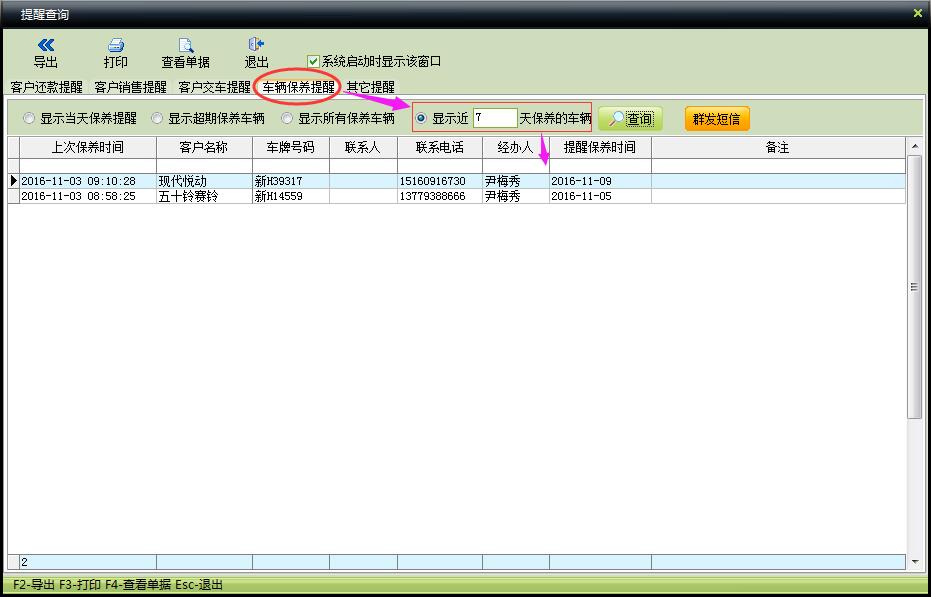The image size is (931, 597).
Task: Close the 提醒查询 window
Action: pos(918,12)
